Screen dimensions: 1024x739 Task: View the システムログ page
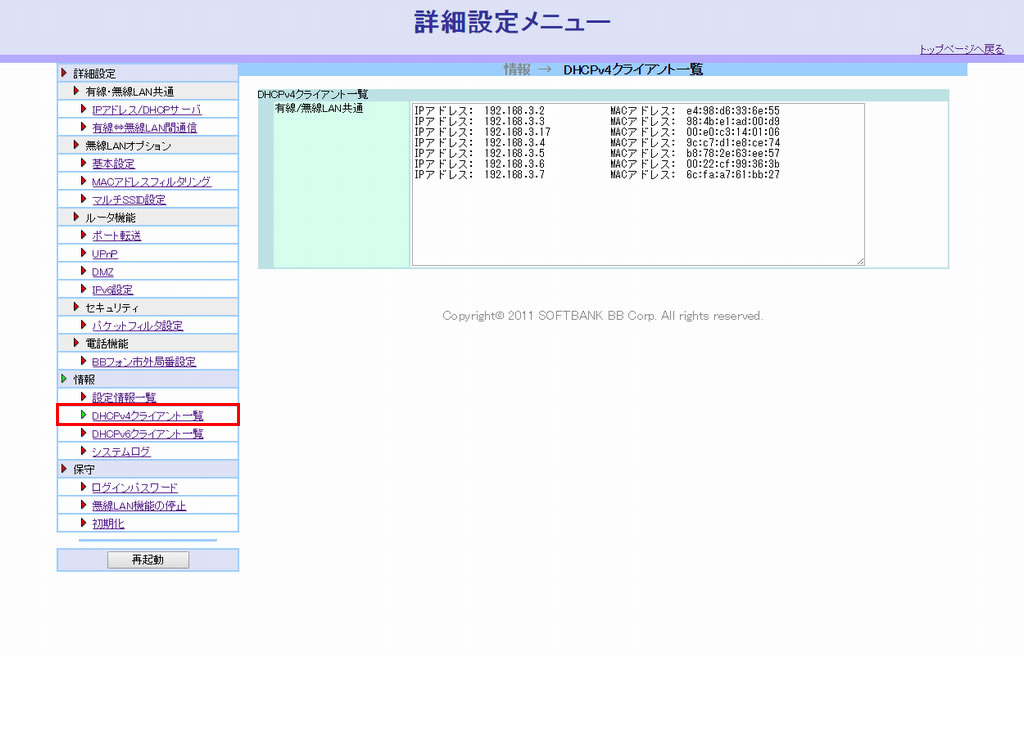(121, 452)
